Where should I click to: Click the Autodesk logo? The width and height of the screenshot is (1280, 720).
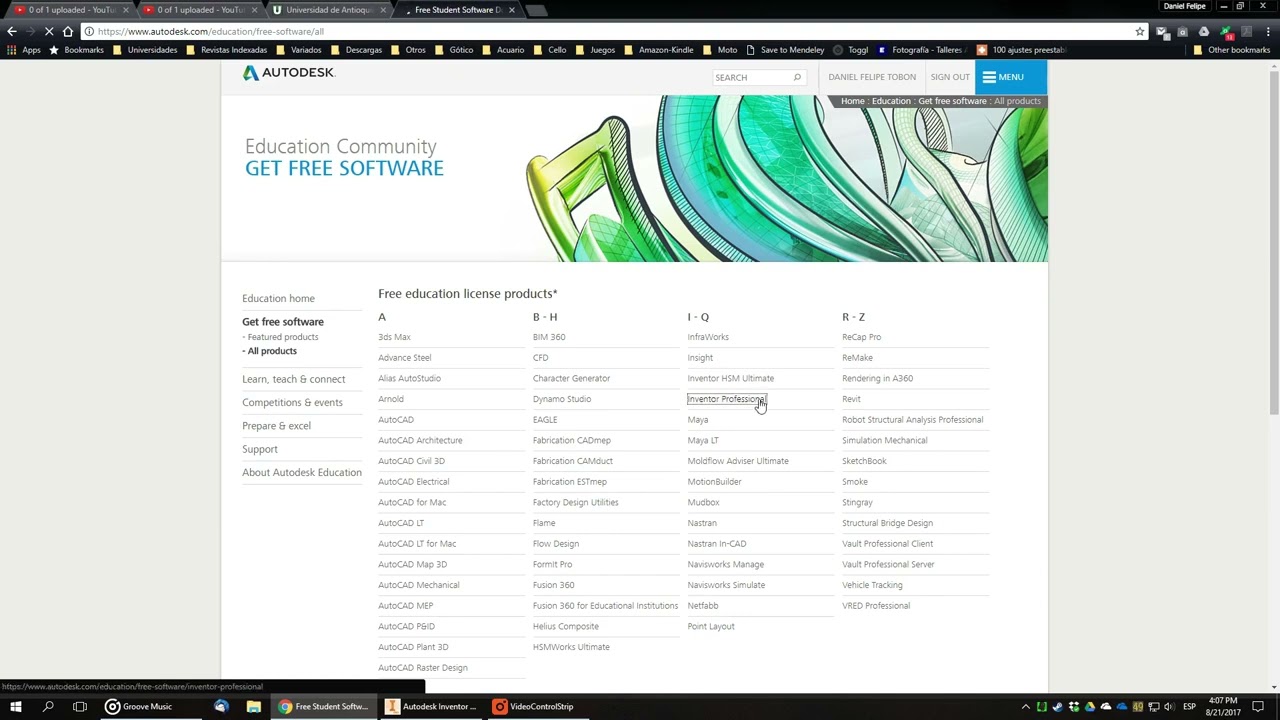(x=288, y=73)
